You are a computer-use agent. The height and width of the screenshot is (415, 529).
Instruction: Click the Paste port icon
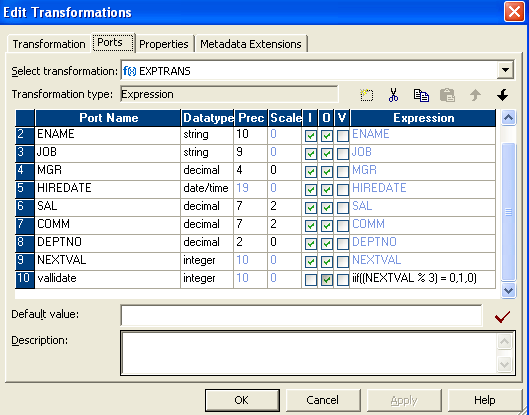click(x=447, y=95)
